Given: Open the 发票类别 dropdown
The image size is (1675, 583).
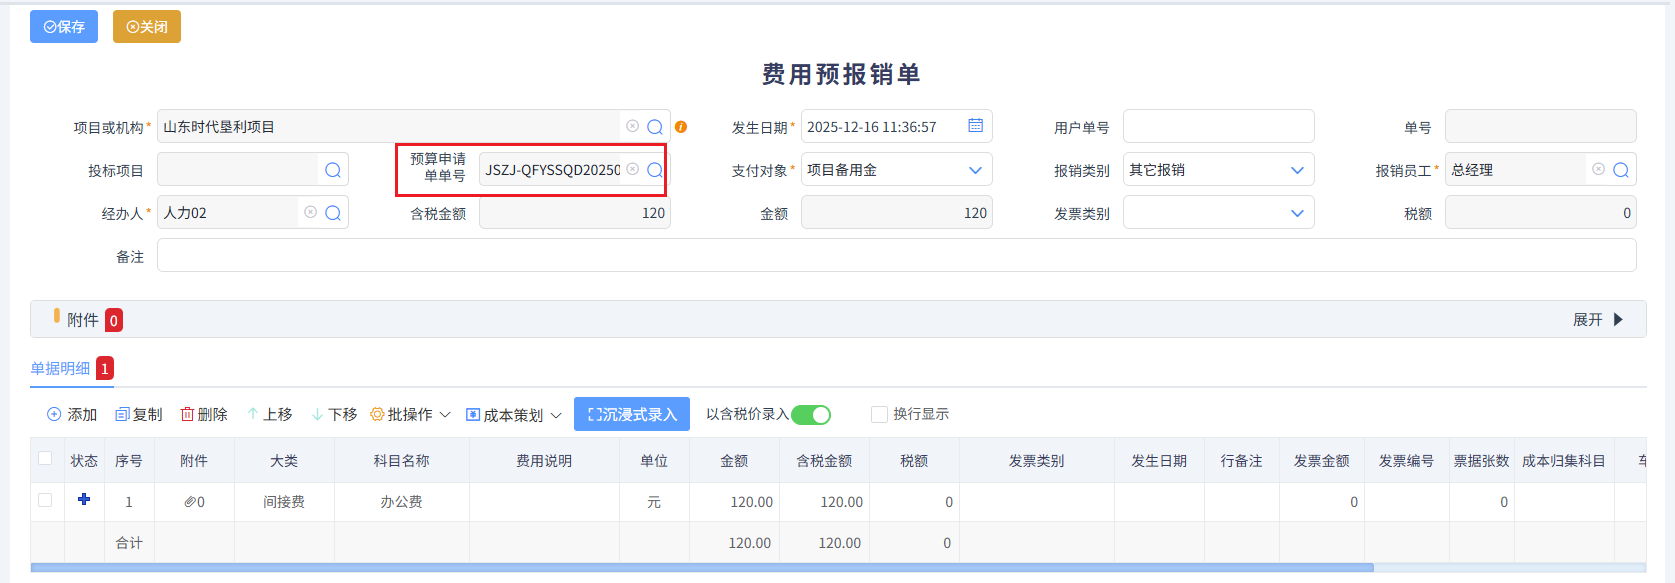Looking at the screenshot, I should point(1297,213).
